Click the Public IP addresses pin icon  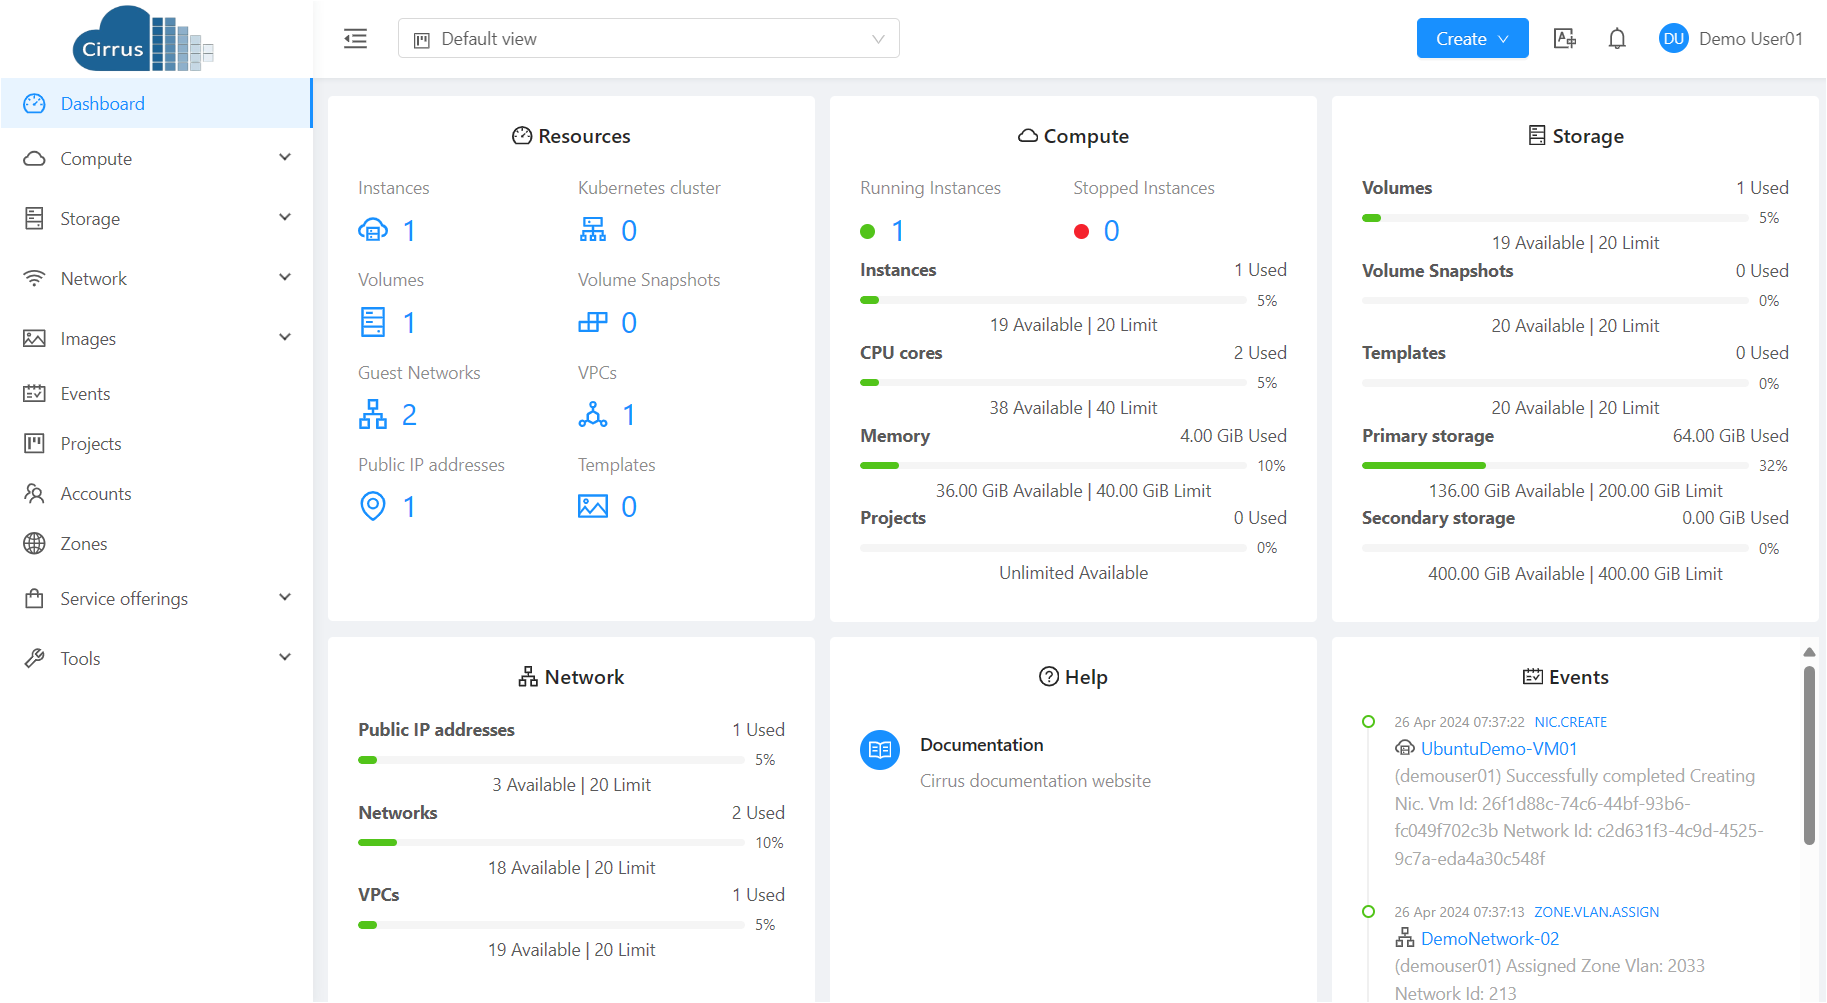[373, 507]
